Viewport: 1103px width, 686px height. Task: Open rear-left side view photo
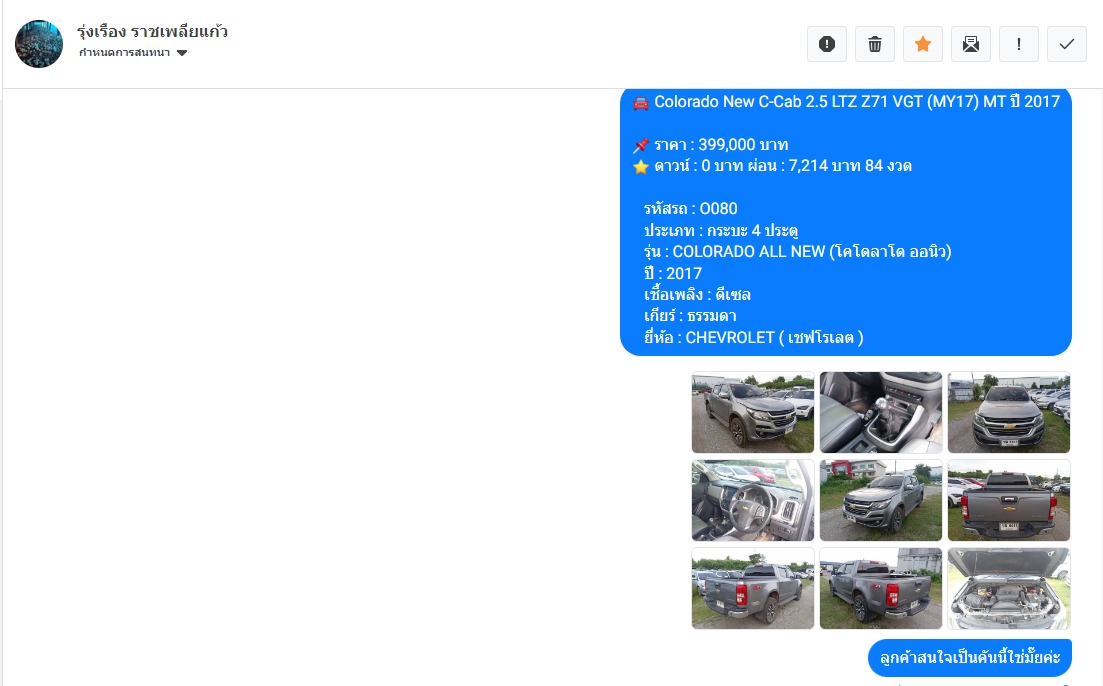753,588
